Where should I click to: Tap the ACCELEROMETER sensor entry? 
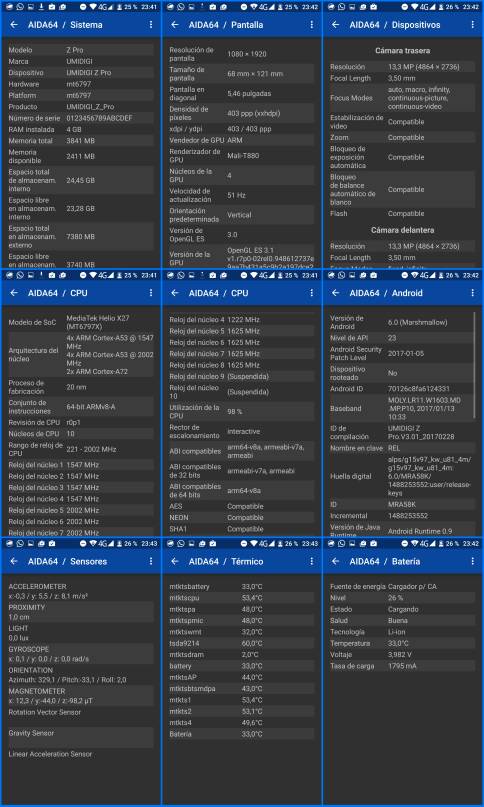[x=81, y=591]
